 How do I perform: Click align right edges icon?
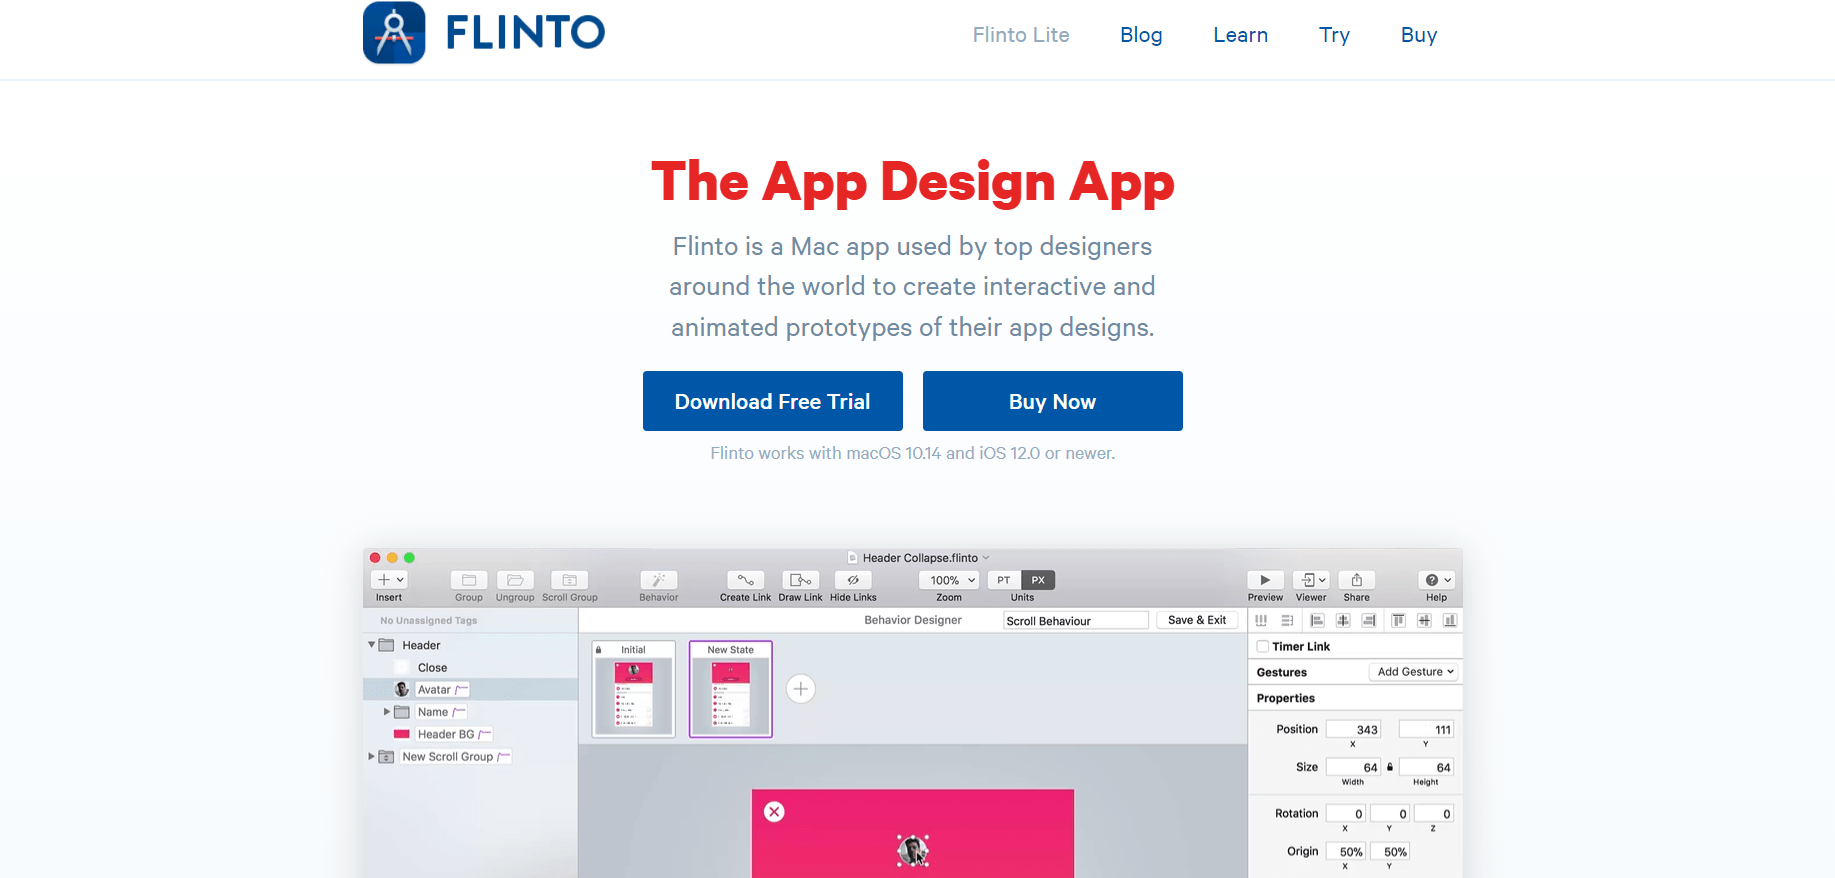(x=1369, y=620)
